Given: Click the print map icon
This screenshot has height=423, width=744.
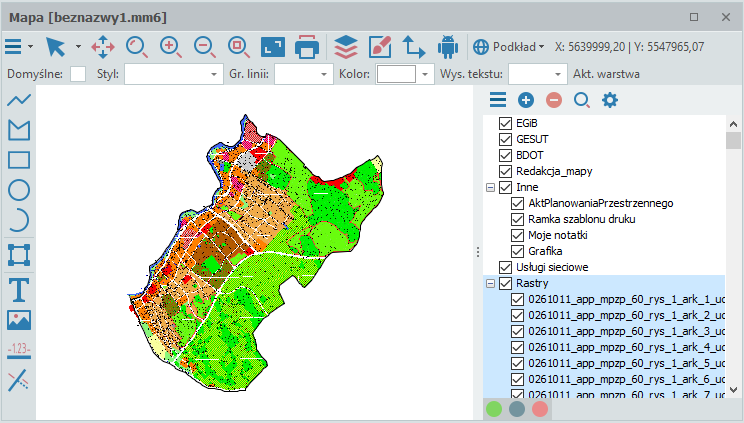Looking at the screenshot, I should click(x=307, y=46).
